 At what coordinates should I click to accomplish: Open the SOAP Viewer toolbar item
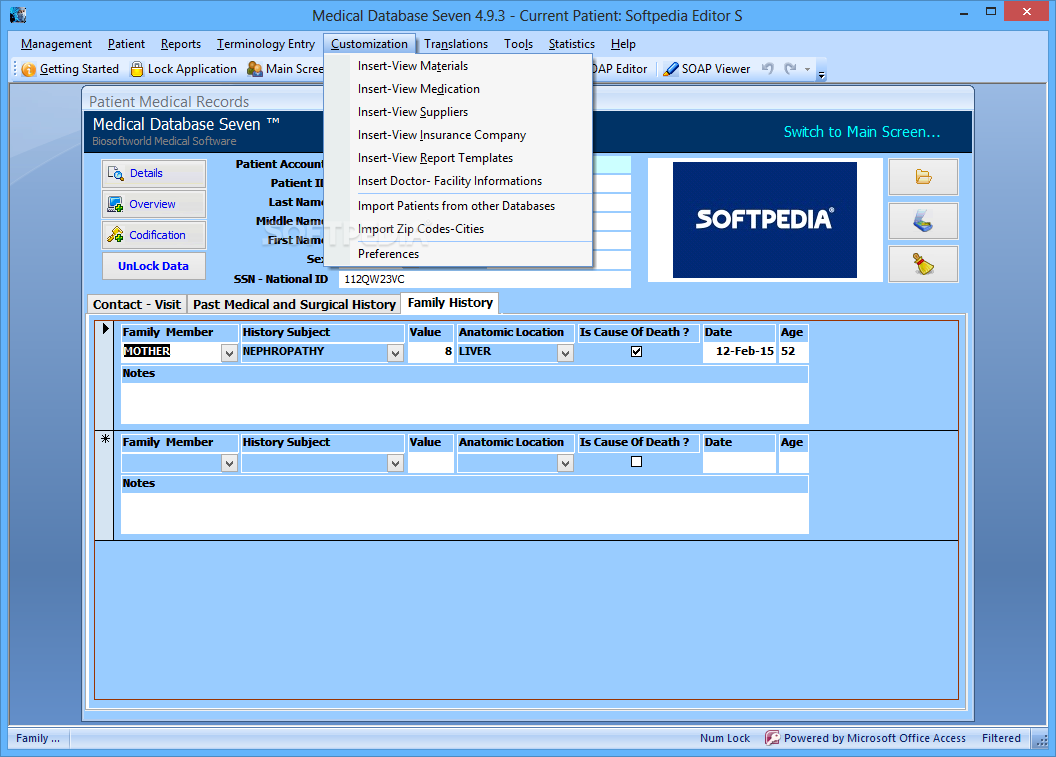706,69
